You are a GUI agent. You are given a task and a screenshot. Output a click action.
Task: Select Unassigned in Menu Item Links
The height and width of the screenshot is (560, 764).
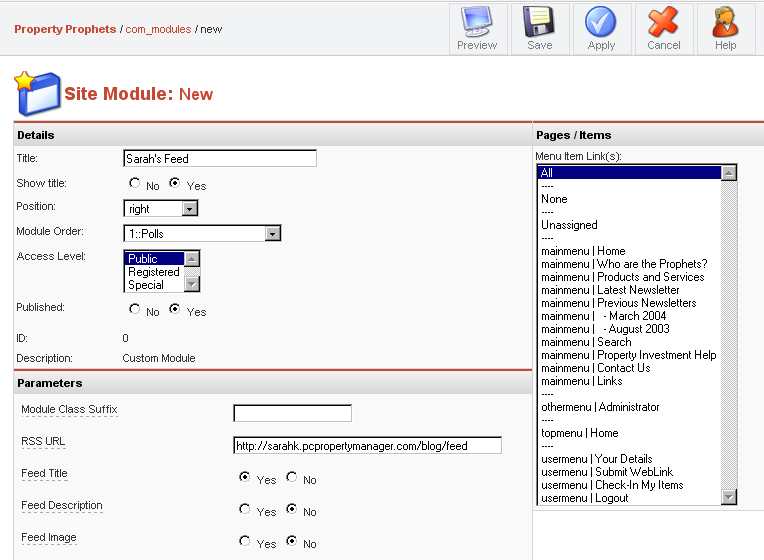click(x=630, y=225)
